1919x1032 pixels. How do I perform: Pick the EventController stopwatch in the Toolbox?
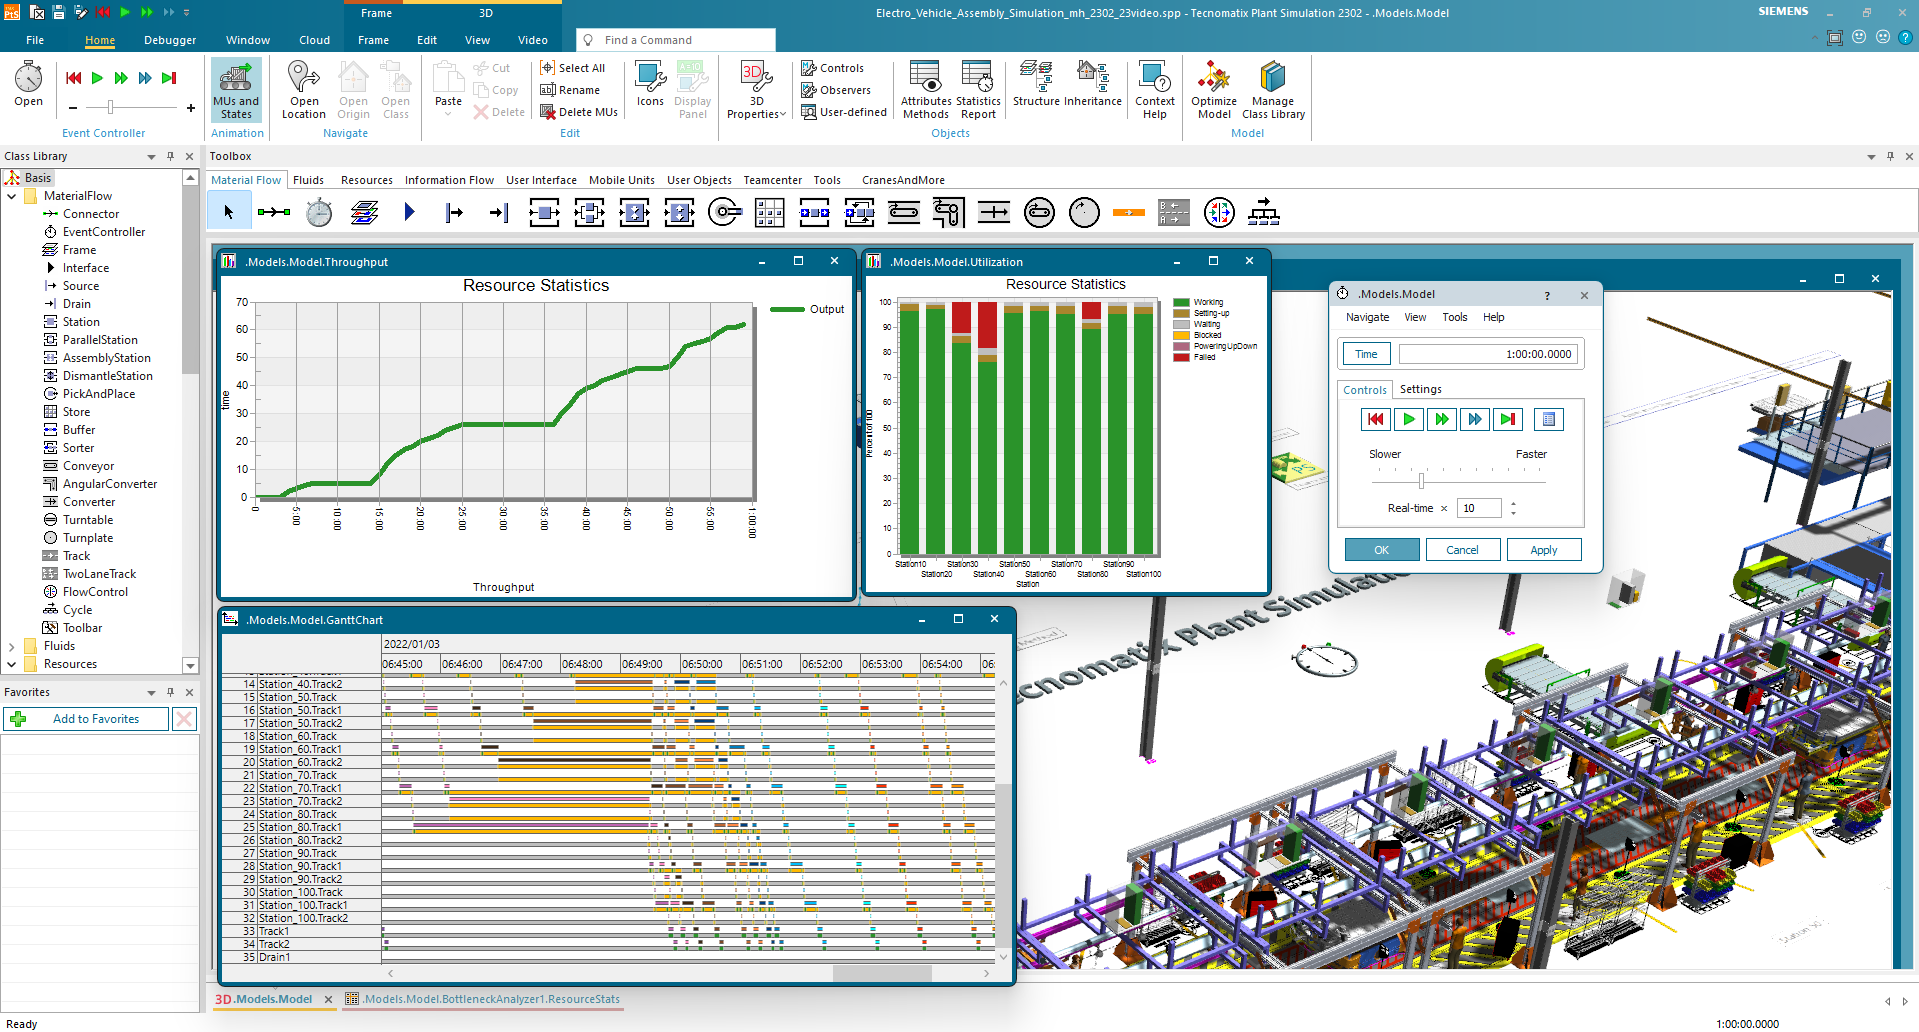coord(319,212)
